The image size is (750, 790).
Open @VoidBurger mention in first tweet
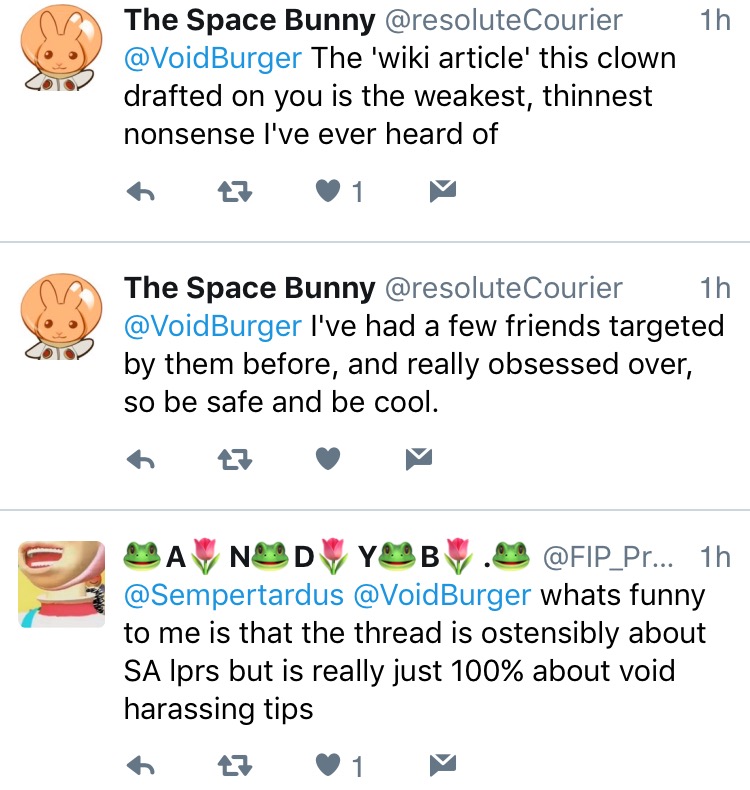pyautogui.click(x=213, y=58)
